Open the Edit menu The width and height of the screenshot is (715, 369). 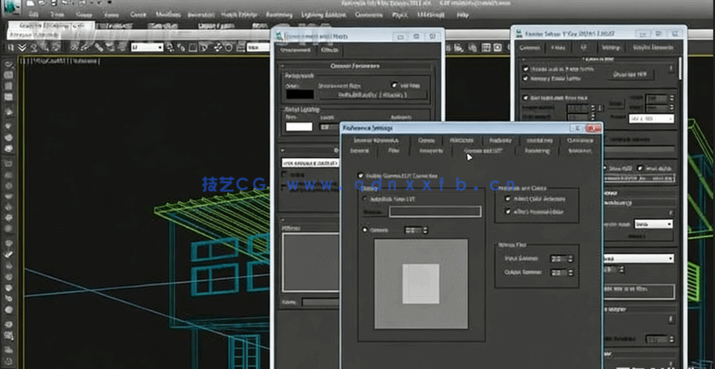pyautogui.click(x=33, y=15)
